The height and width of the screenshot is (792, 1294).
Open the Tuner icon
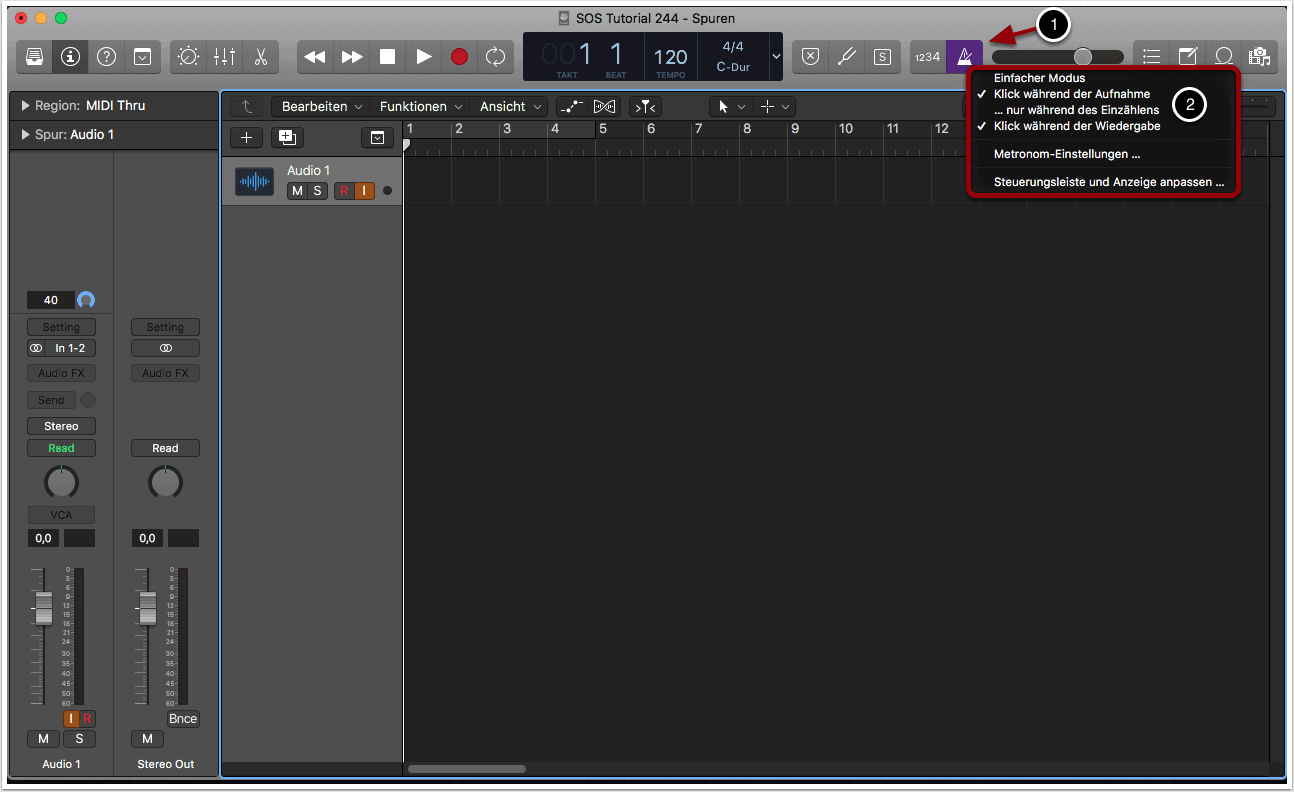click(x=846, y=57)
